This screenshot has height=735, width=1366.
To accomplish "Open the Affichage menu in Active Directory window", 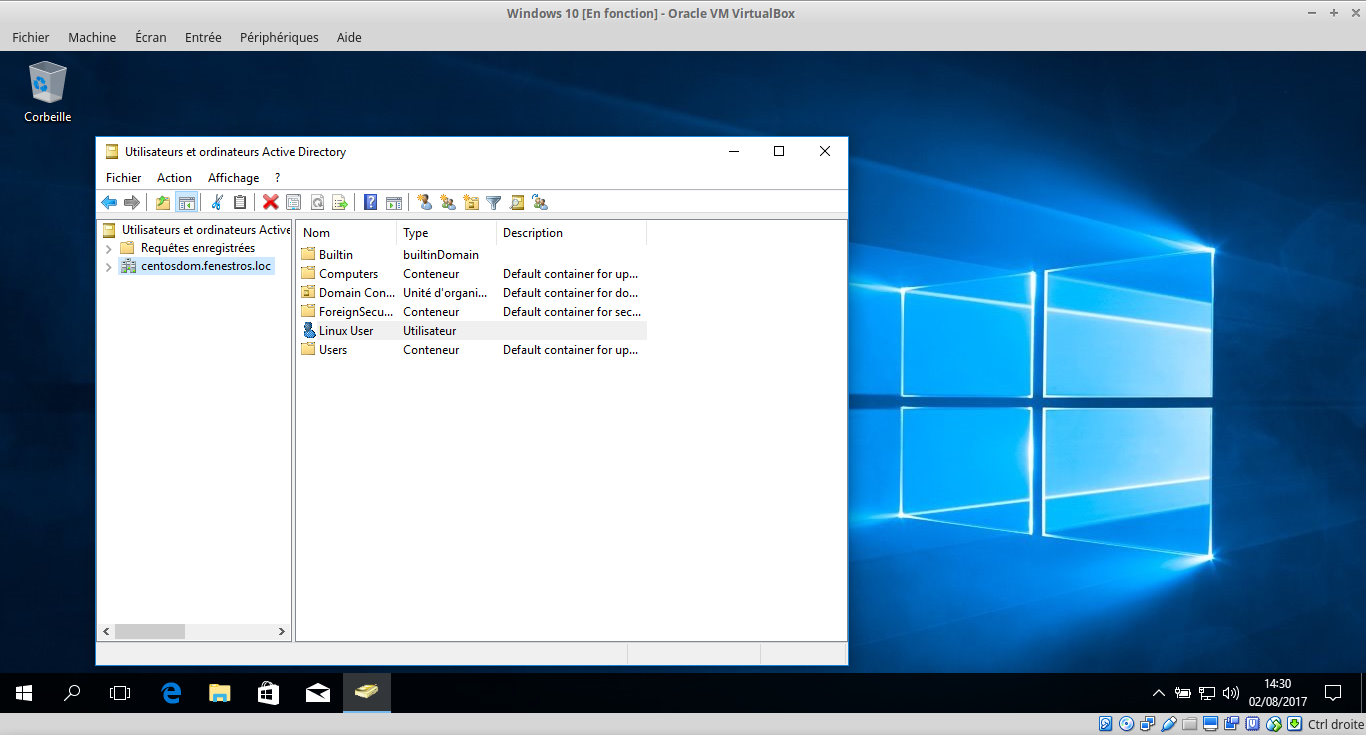I will (x=233, y=177).
